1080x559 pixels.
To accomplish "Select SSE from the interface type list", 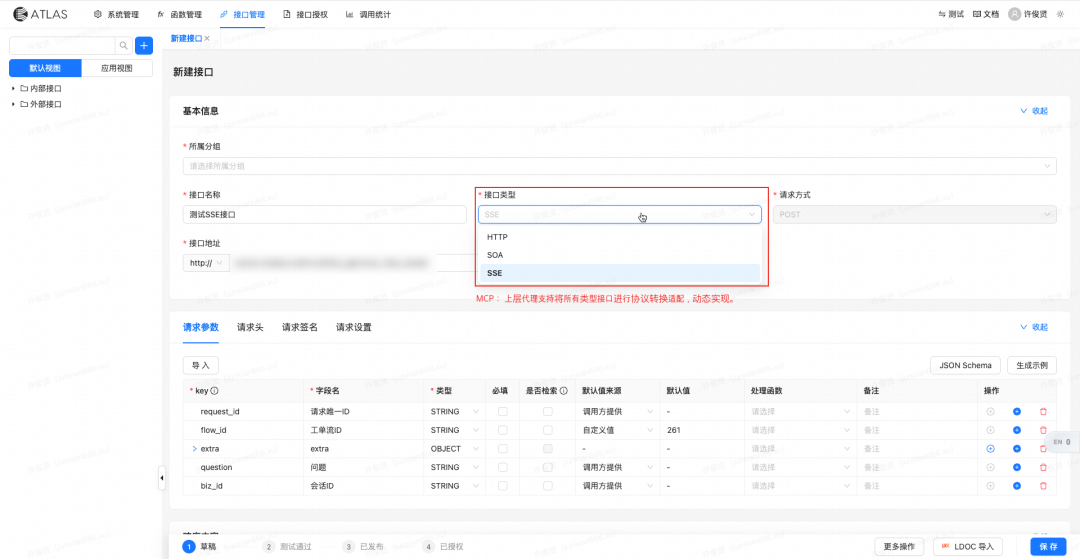I will tap(620, 273).
